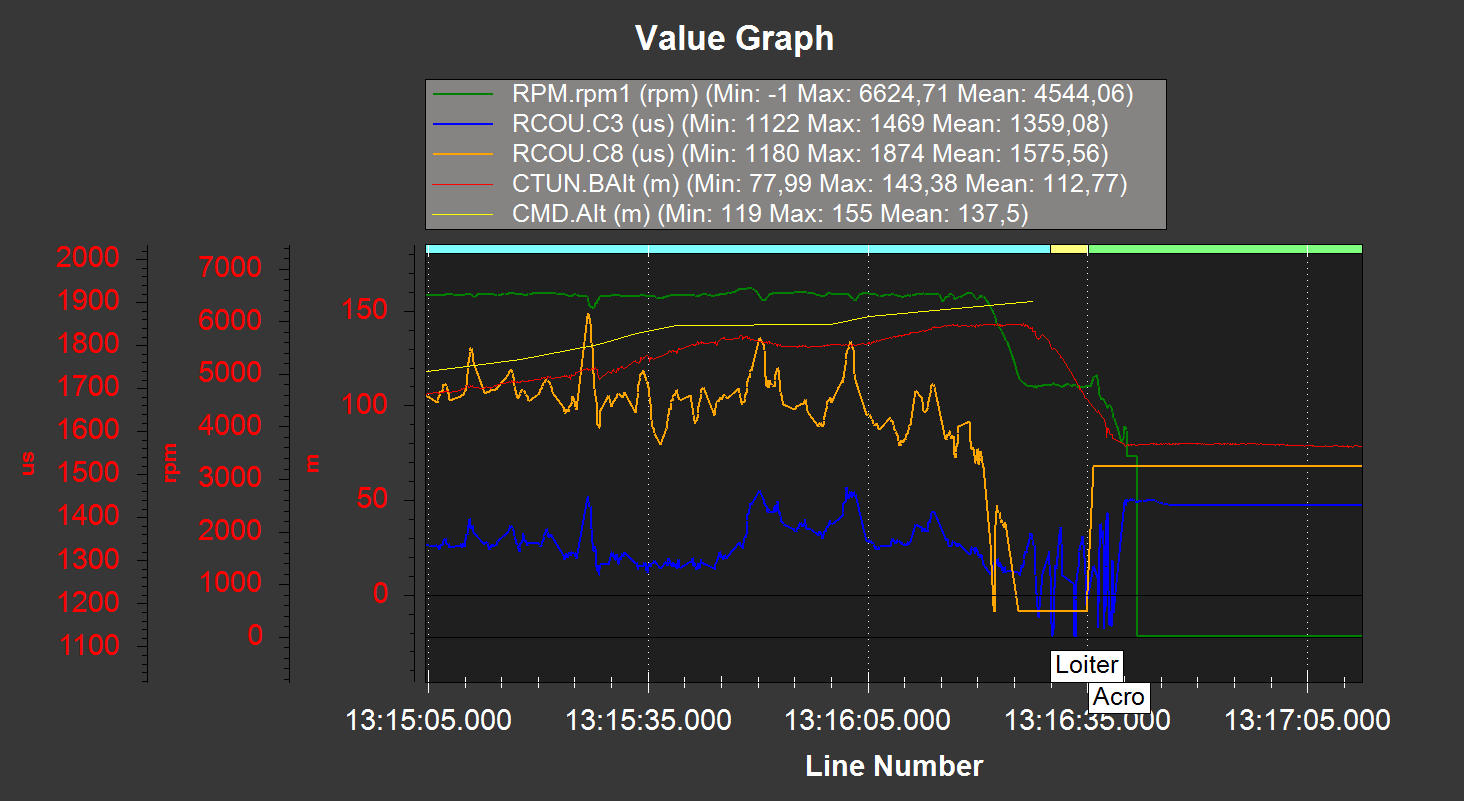Click the 1100 tick on us axis

pyautogui.click(x=88, y=646)
